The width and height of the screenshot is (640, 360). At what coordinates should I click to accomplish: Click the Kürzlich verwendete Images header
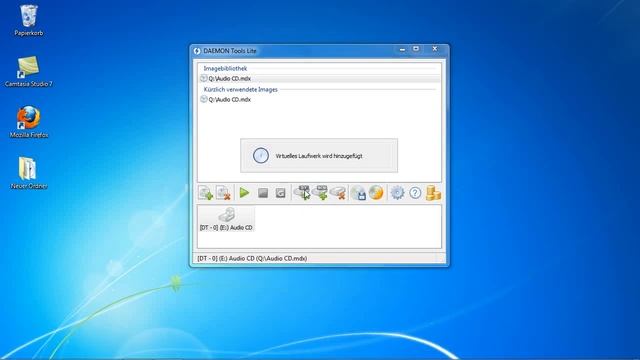click(x=240, y=89)
